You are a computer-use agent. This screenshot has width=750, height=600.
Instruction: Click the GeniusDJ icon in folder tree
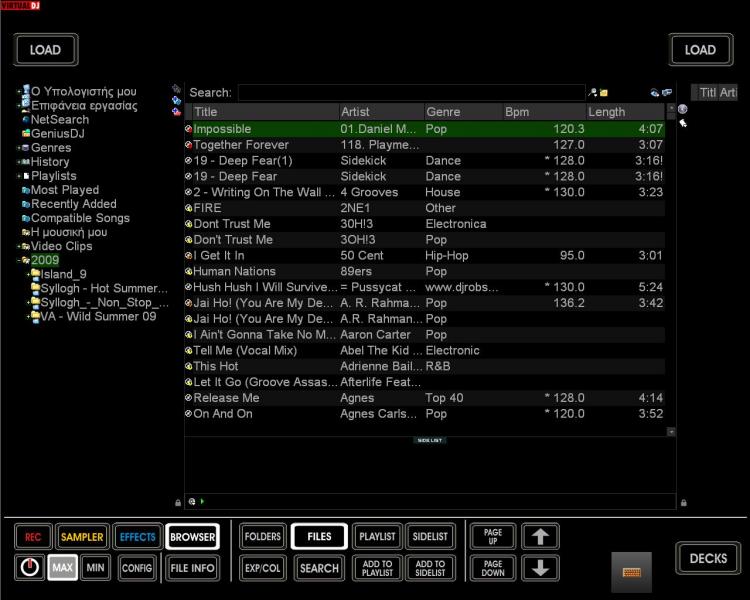click(26, 133)
